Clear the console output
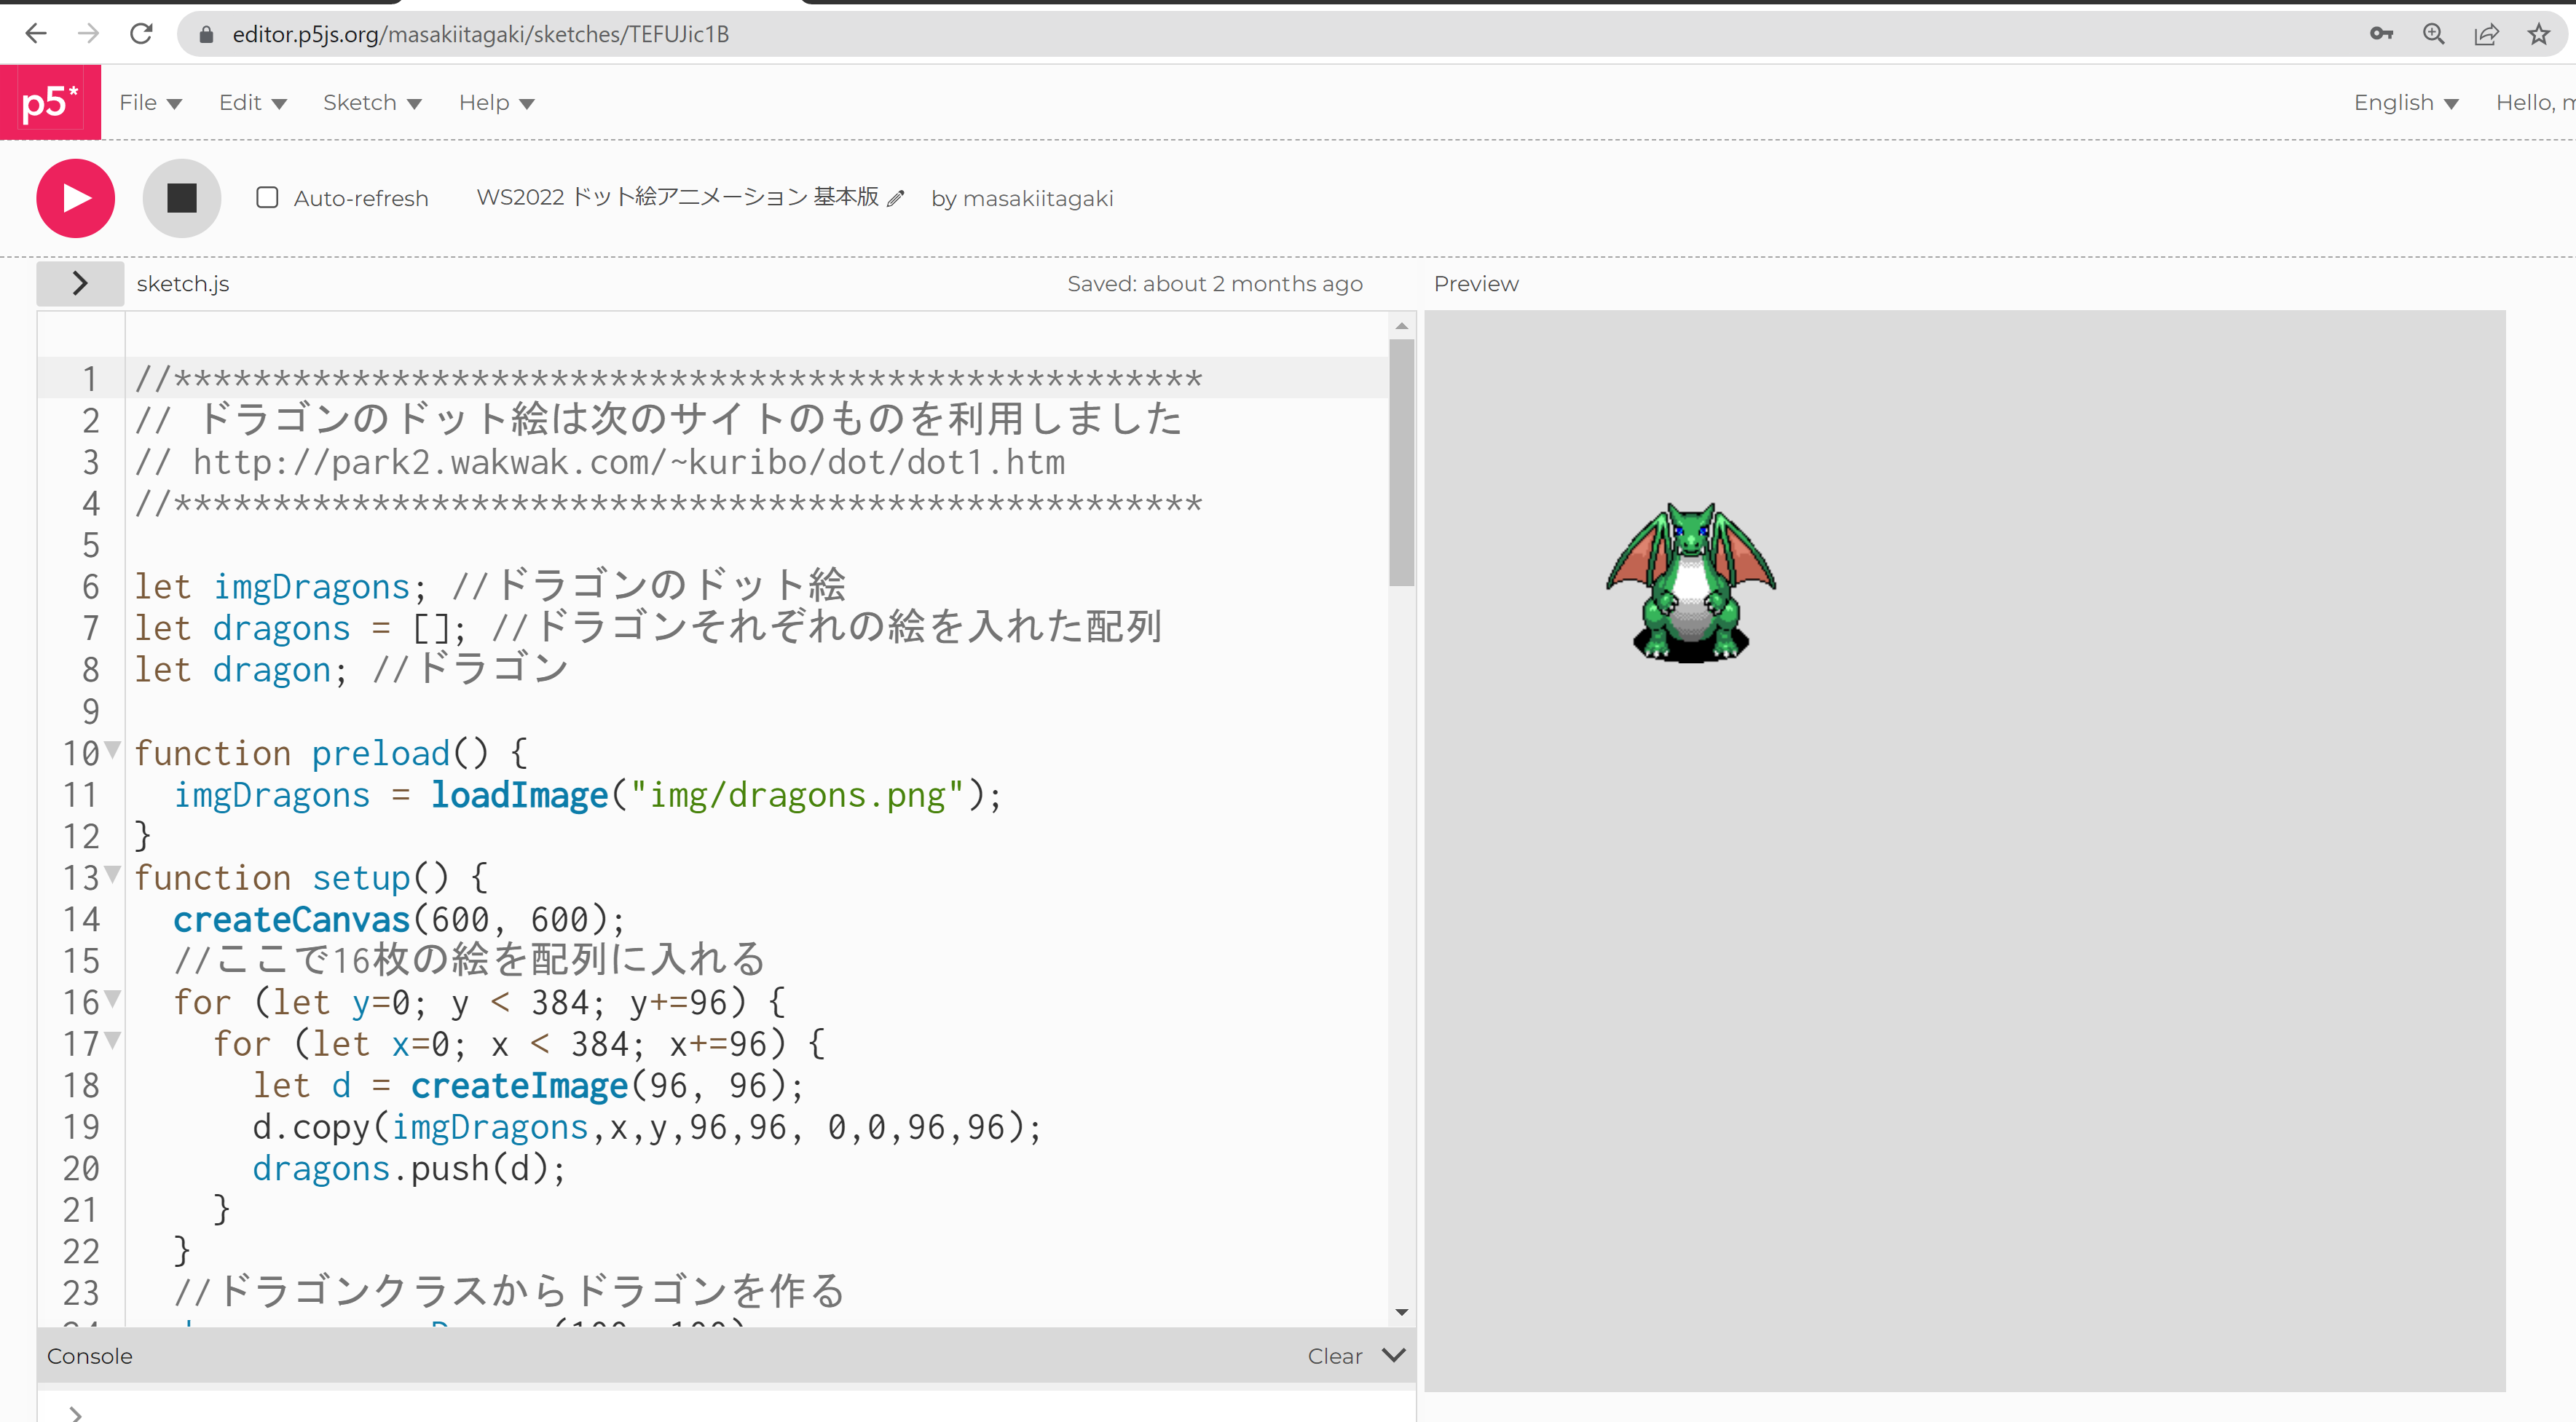The image size is (2576, 1422). [1334, 1356]
